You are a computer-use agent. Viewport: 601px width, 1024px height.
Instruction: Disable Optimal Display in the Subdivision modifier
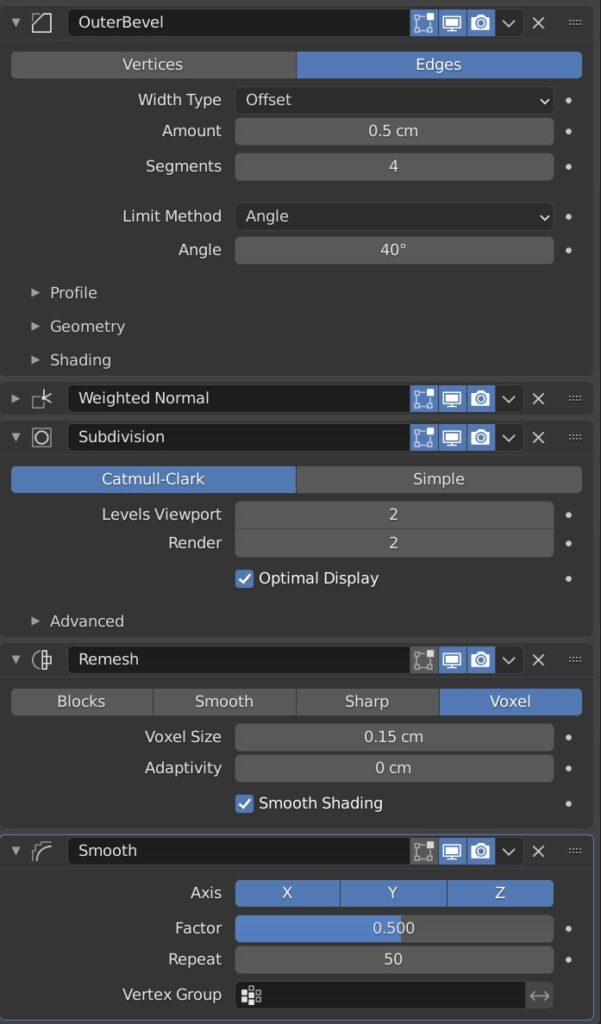(x=243, y=578)
